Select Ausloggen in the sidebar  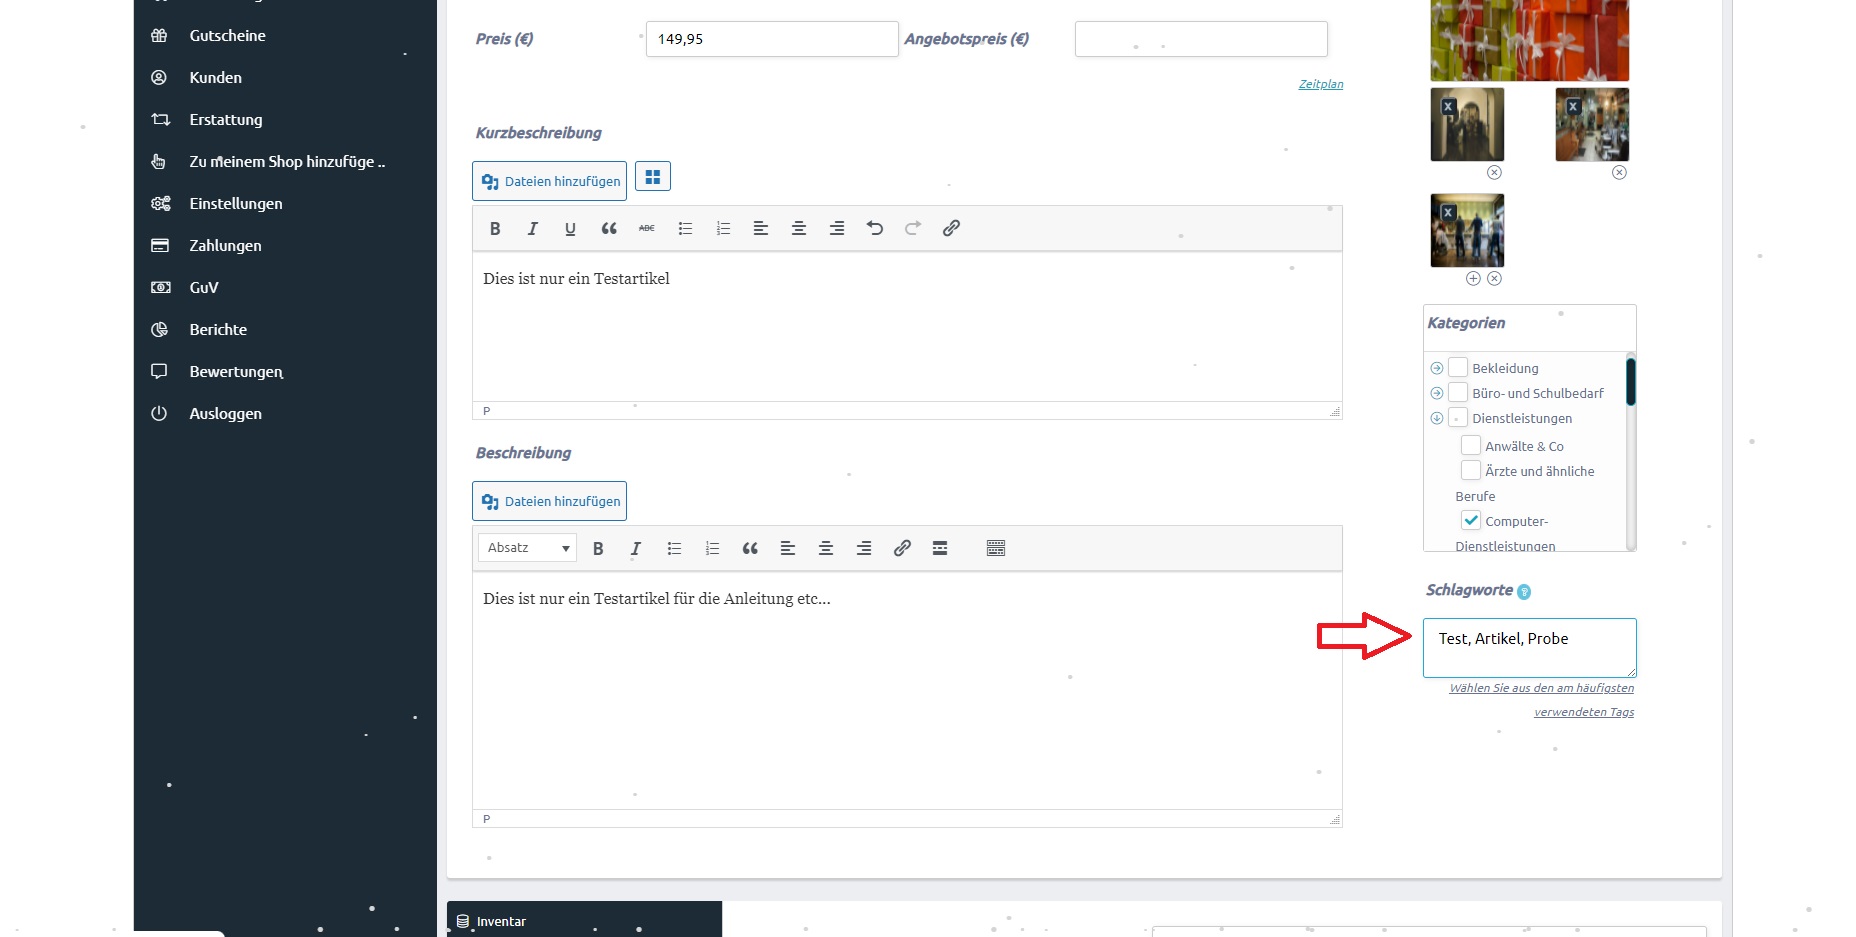[226, 413]
